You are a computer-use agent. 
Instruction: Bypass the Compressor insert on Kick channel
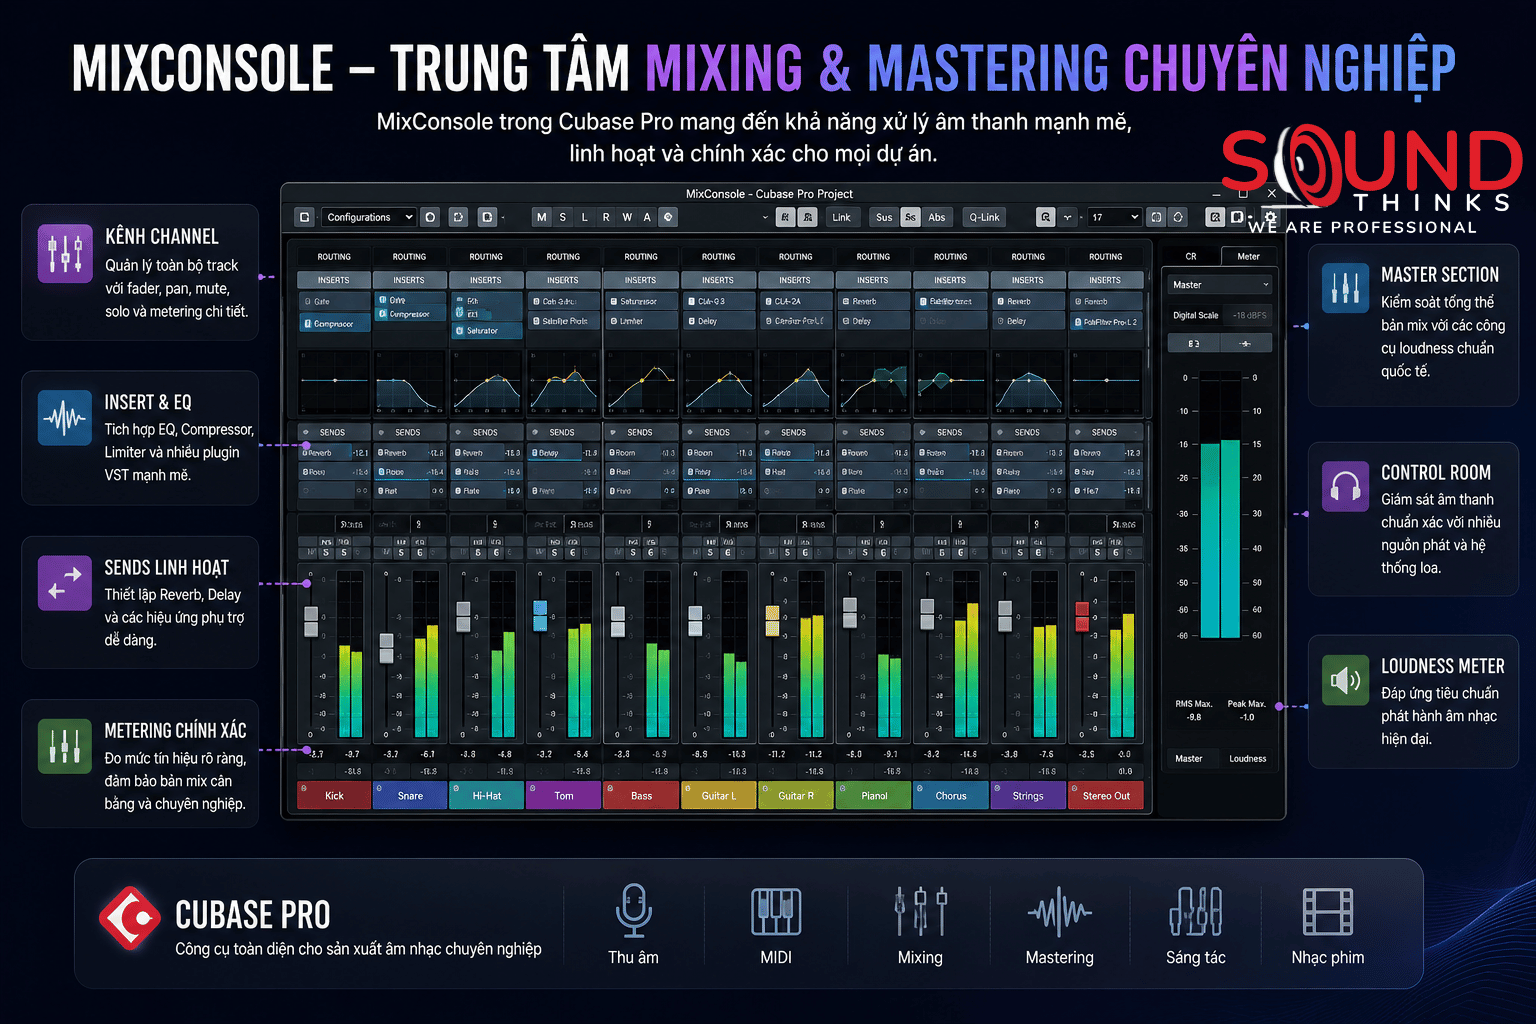tap(308, 324)
